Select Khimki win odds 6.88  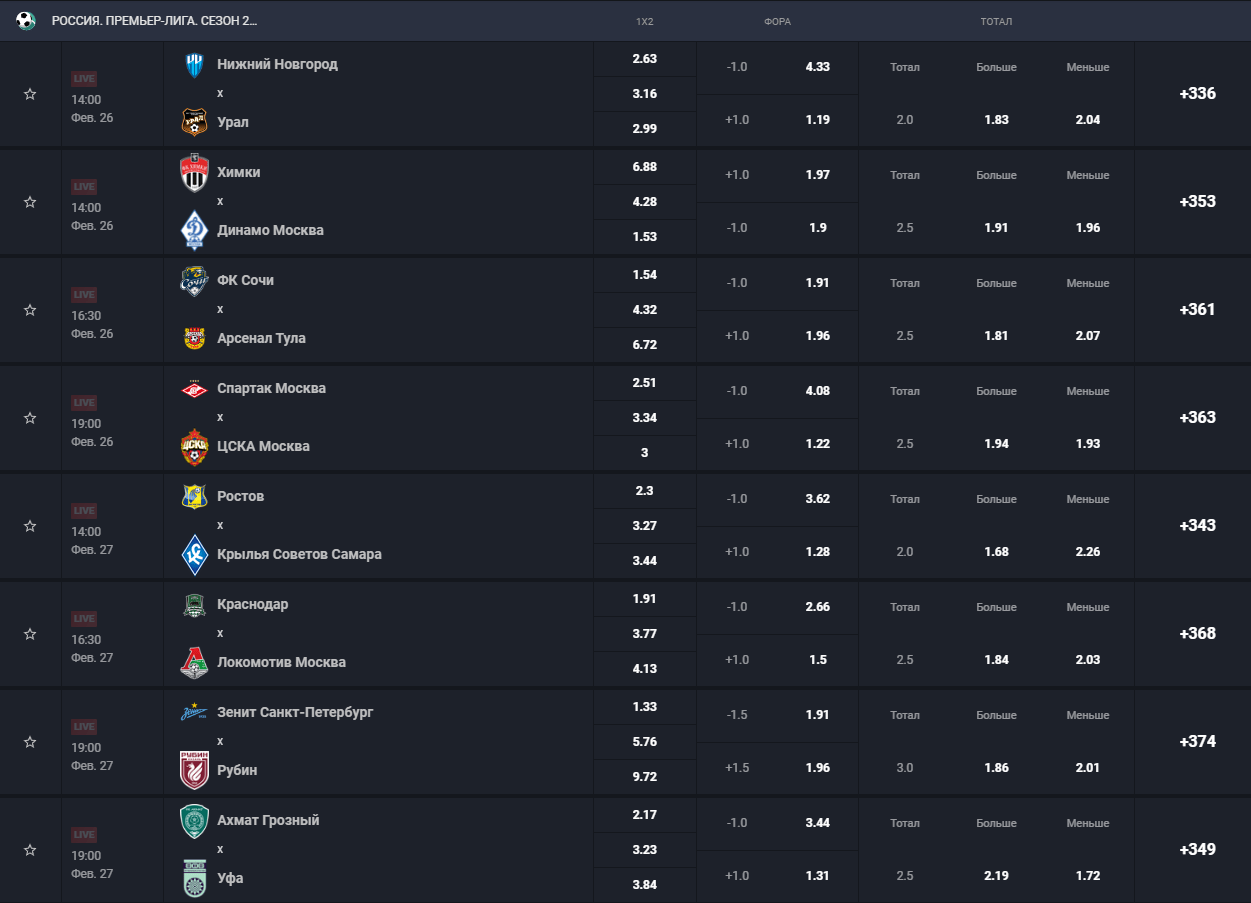click(644, 167)
